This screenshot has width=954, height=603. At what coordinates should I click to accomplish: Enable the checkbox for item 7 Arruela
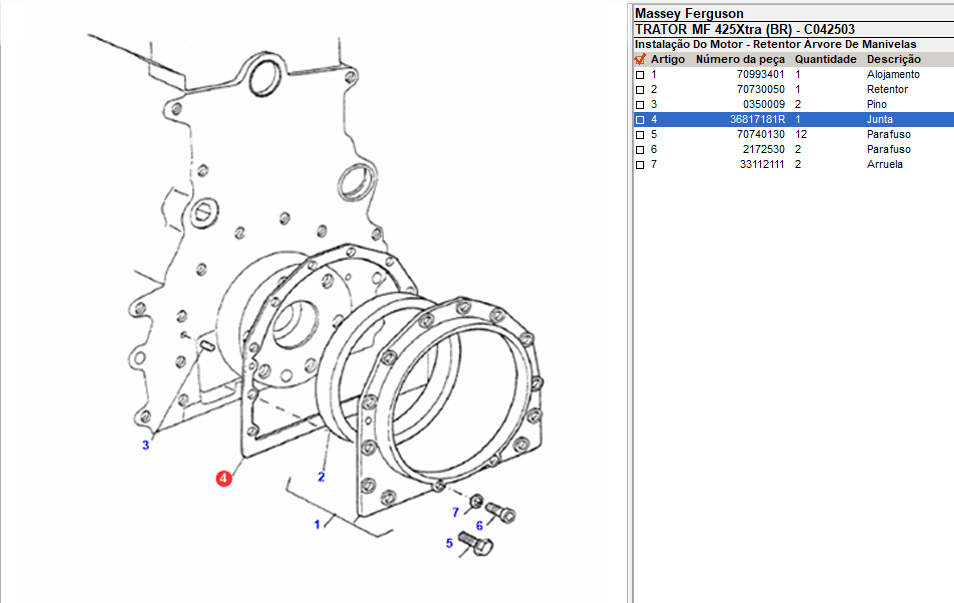pos(640,165)
